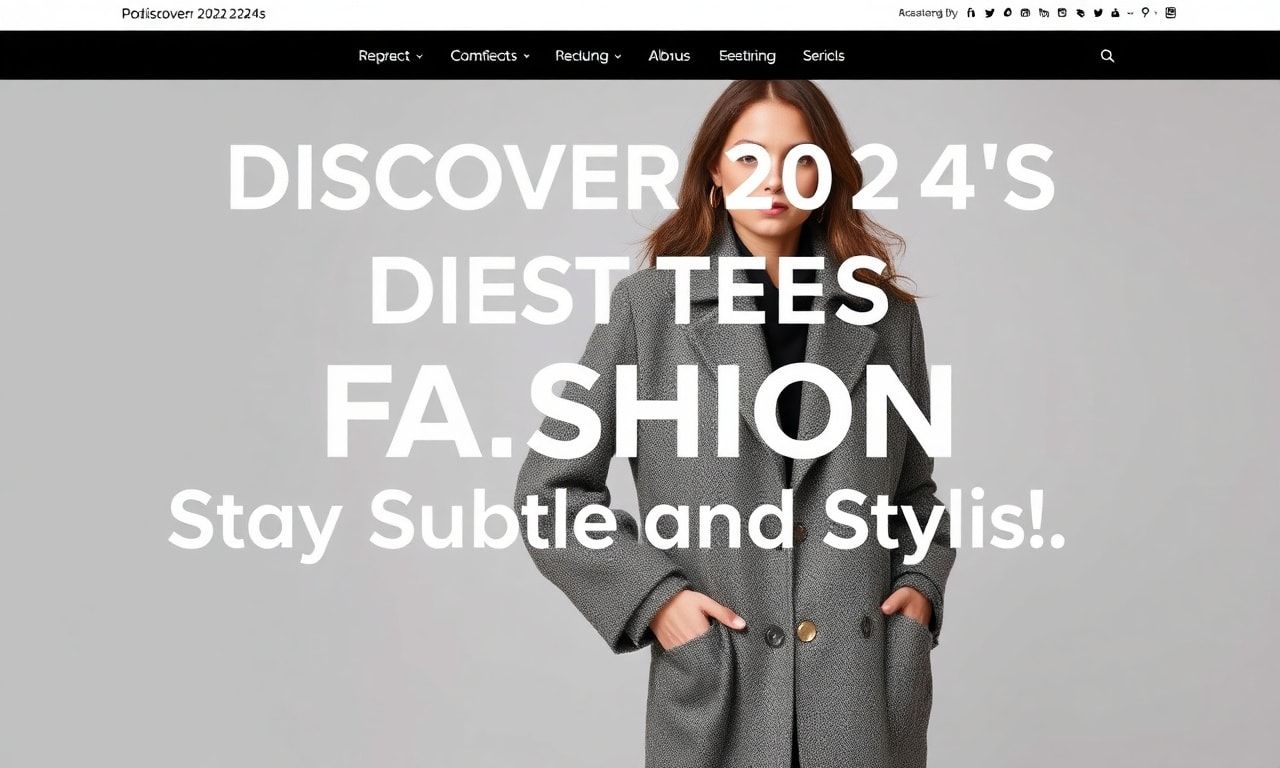The image size is (1280, 768).
Task: Click the Stay Subtle and Stylis tagline
Action: pyautogui.click(x=616, y=520)
